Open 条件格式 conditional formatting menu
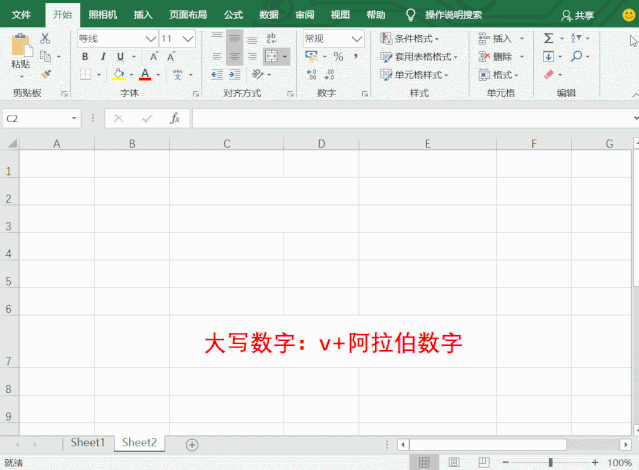This screenshot has width=639, height=470. tap(409, 39)
